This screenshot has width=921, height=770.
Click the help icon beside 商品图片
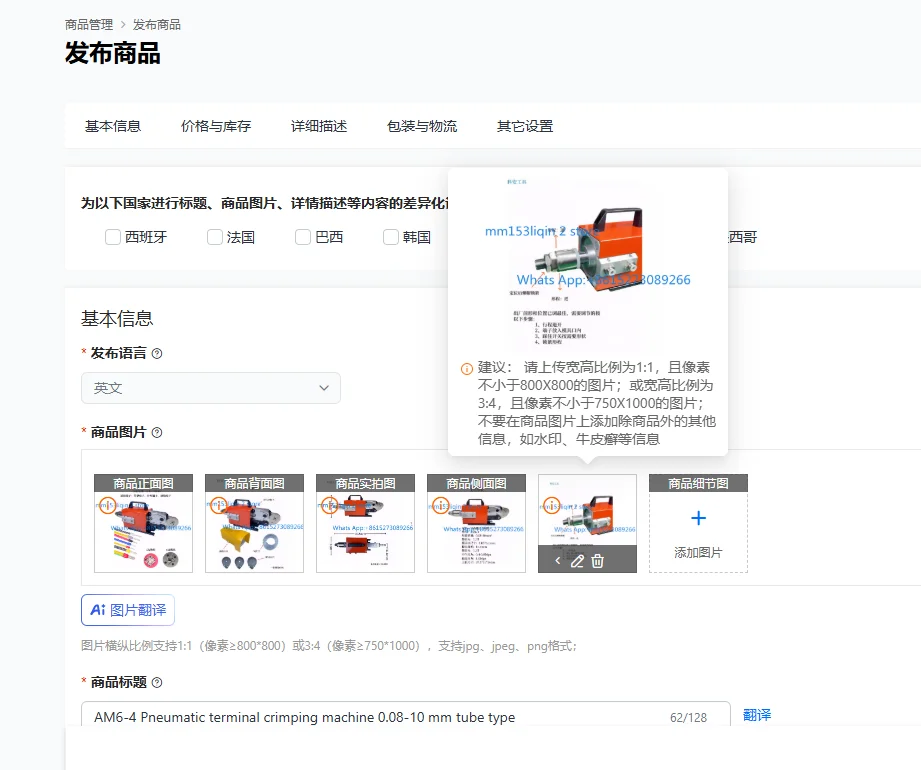[x=157, y=433]
